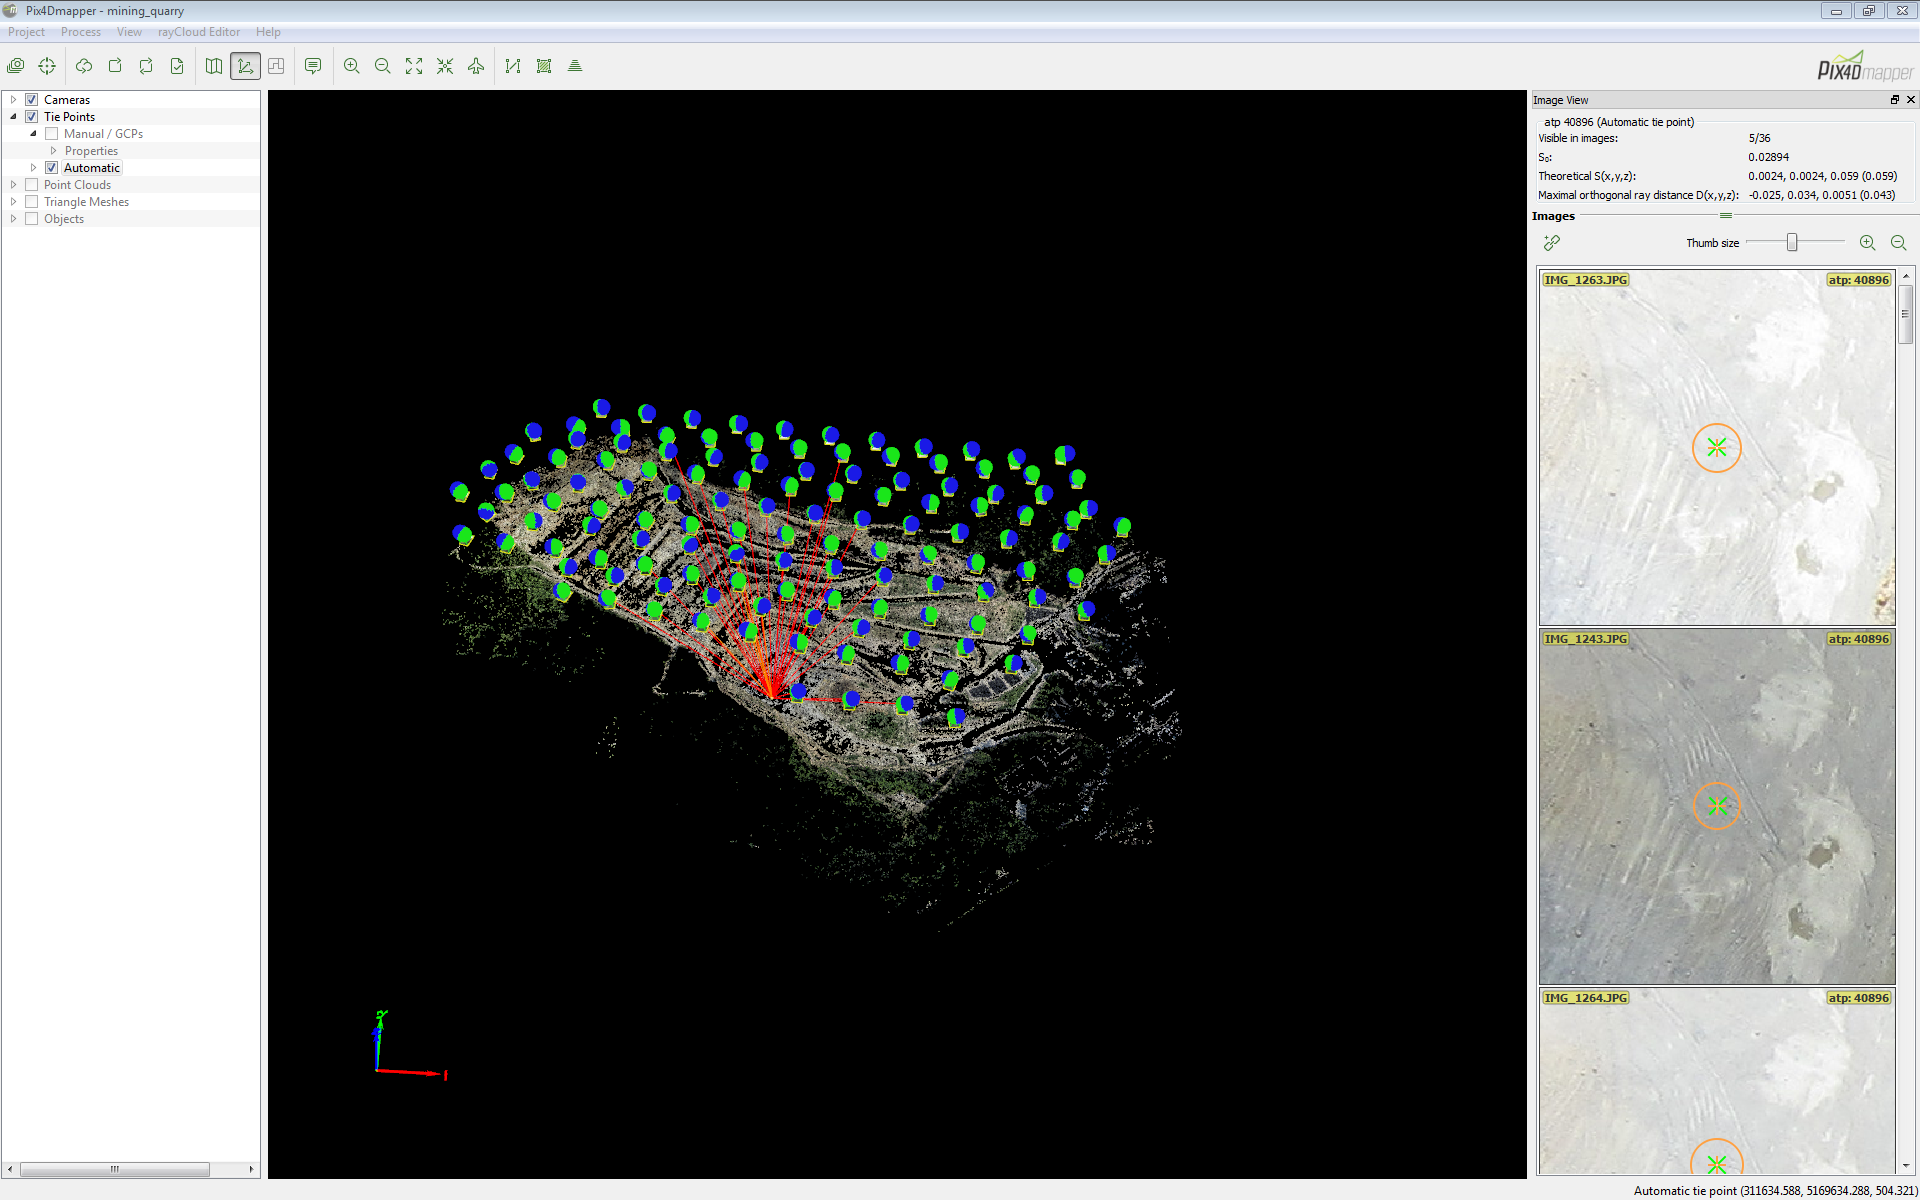The image size is (1920, 1200).
Task: Click the layers panel horizontal scrollbar thumb
Action: [x=115, y=1169]
